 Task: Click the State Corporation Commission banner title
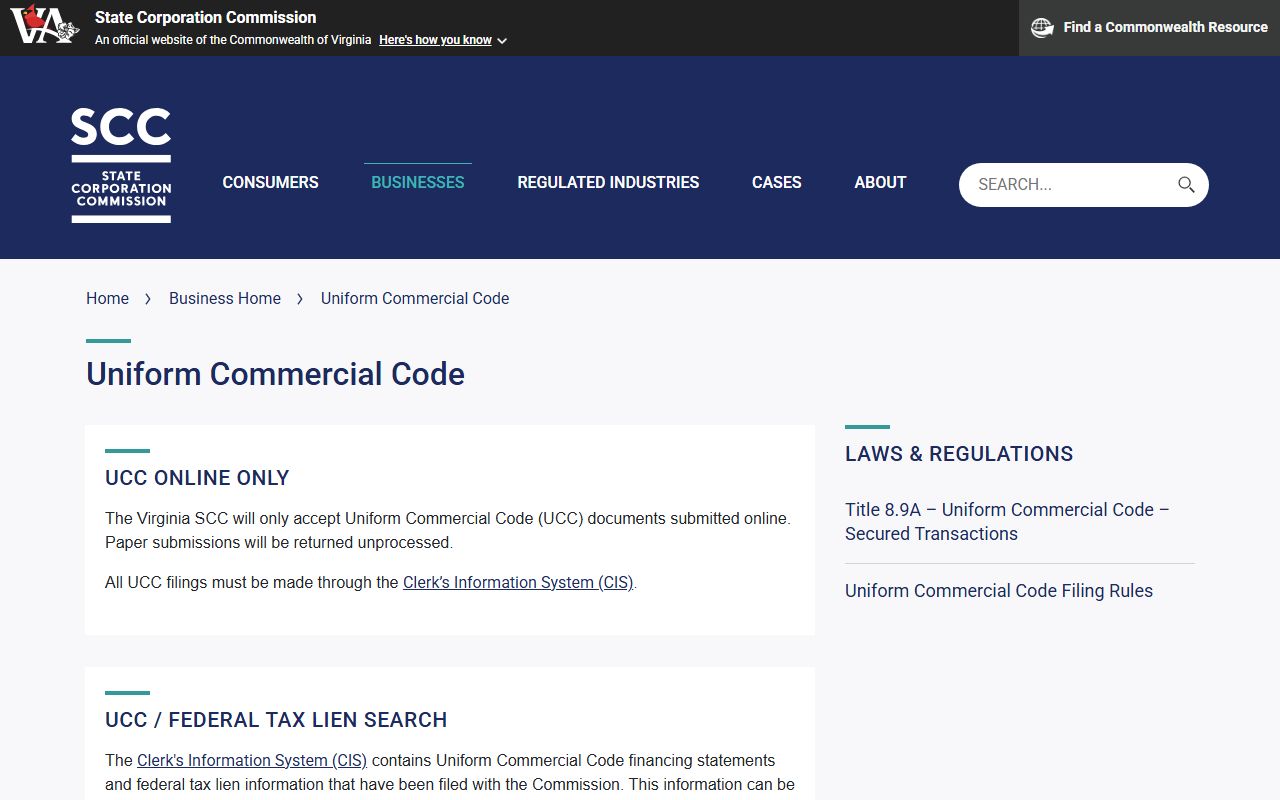point(205,17)
